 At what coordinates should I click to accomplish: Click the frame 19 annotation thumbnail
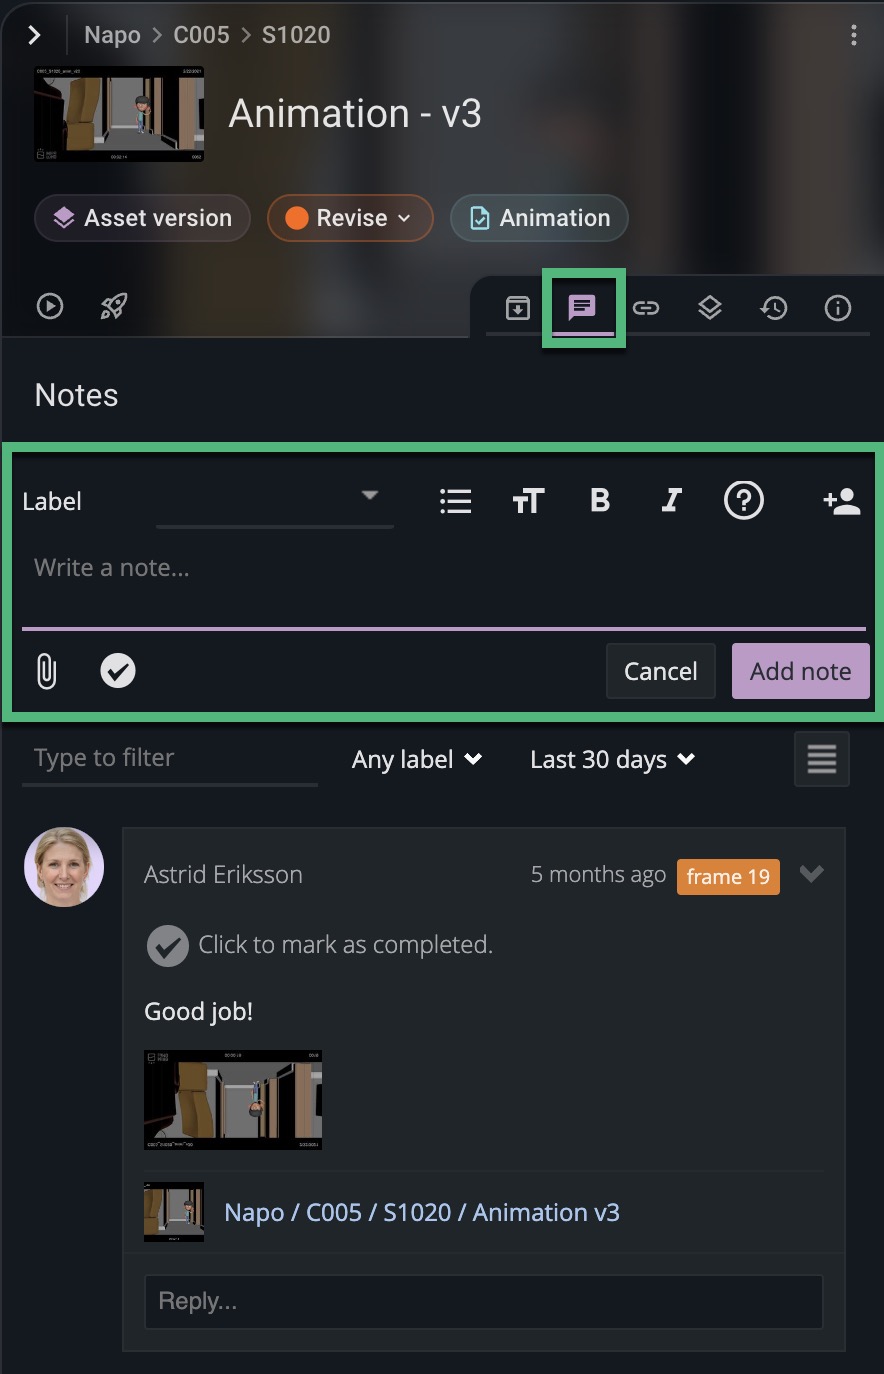tap(232, 1100)
